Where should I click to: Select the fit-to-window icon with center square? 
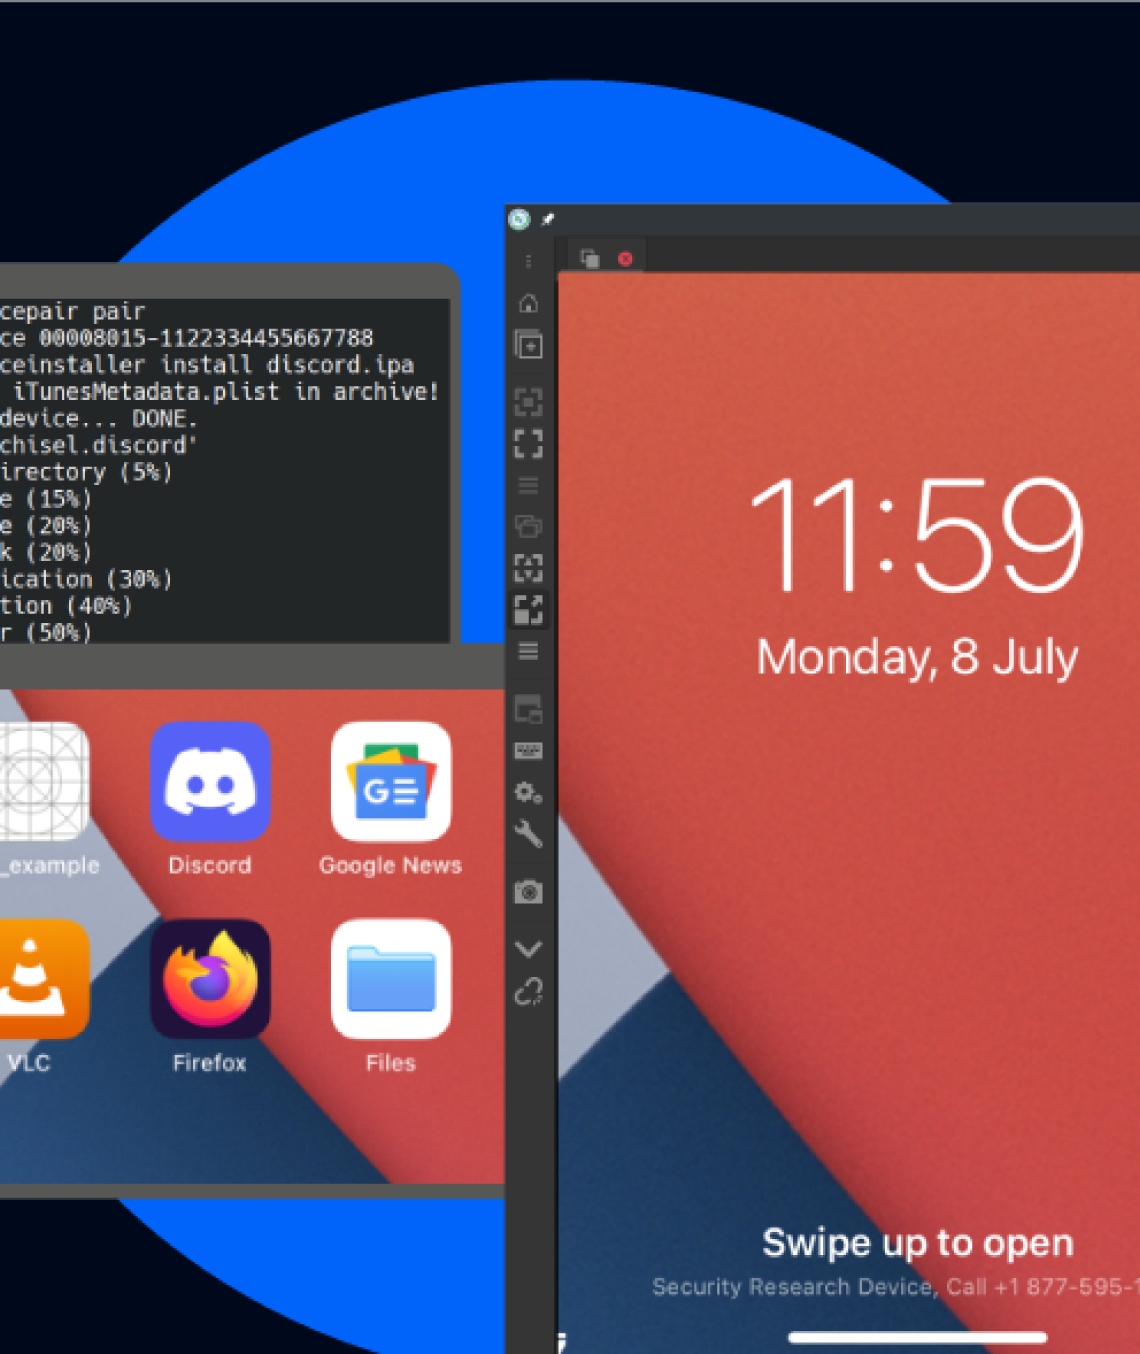coord(528,402)
